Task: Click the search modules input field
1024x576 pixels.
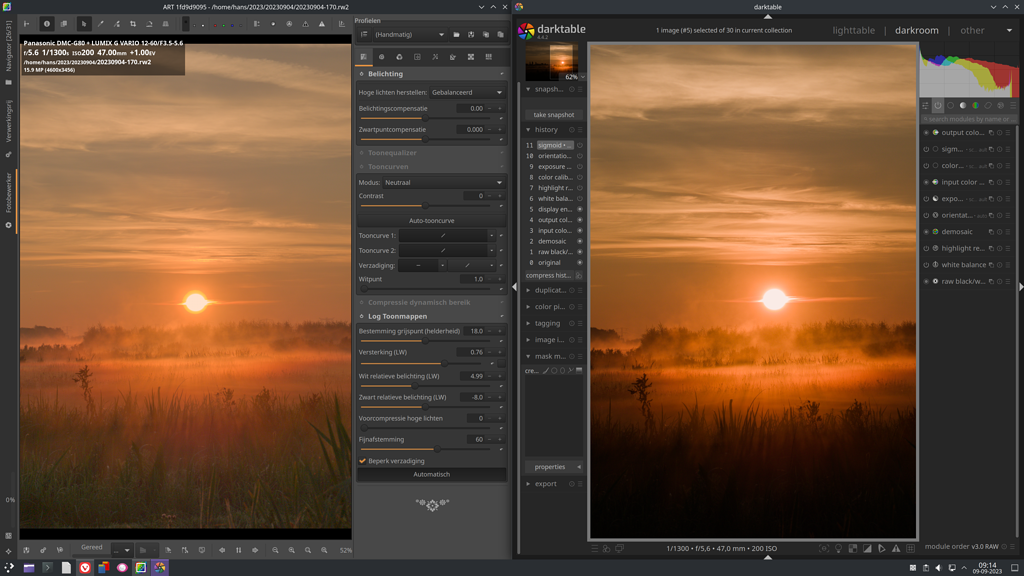Action: click(970, 119)
